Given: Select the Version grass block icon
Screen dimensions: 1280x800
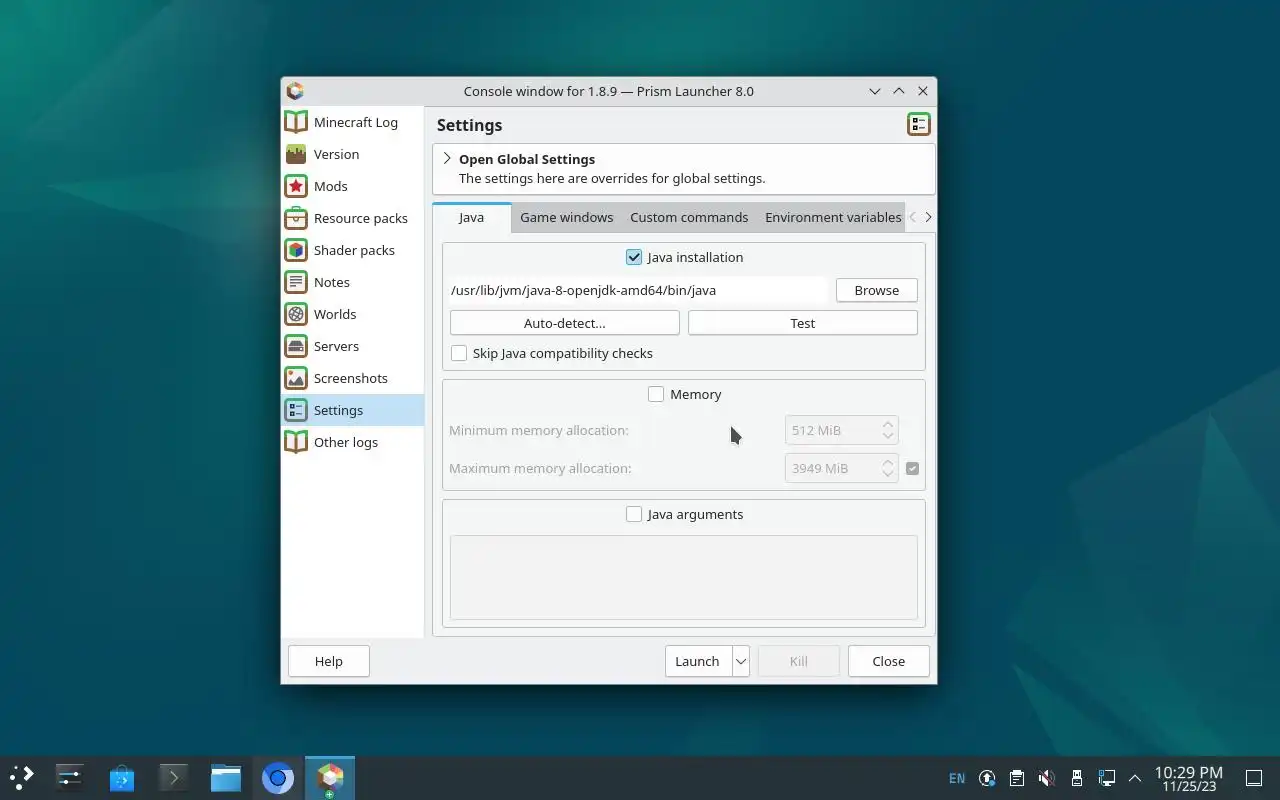Looking at the screenshot, I should click(x=296, y=154).
